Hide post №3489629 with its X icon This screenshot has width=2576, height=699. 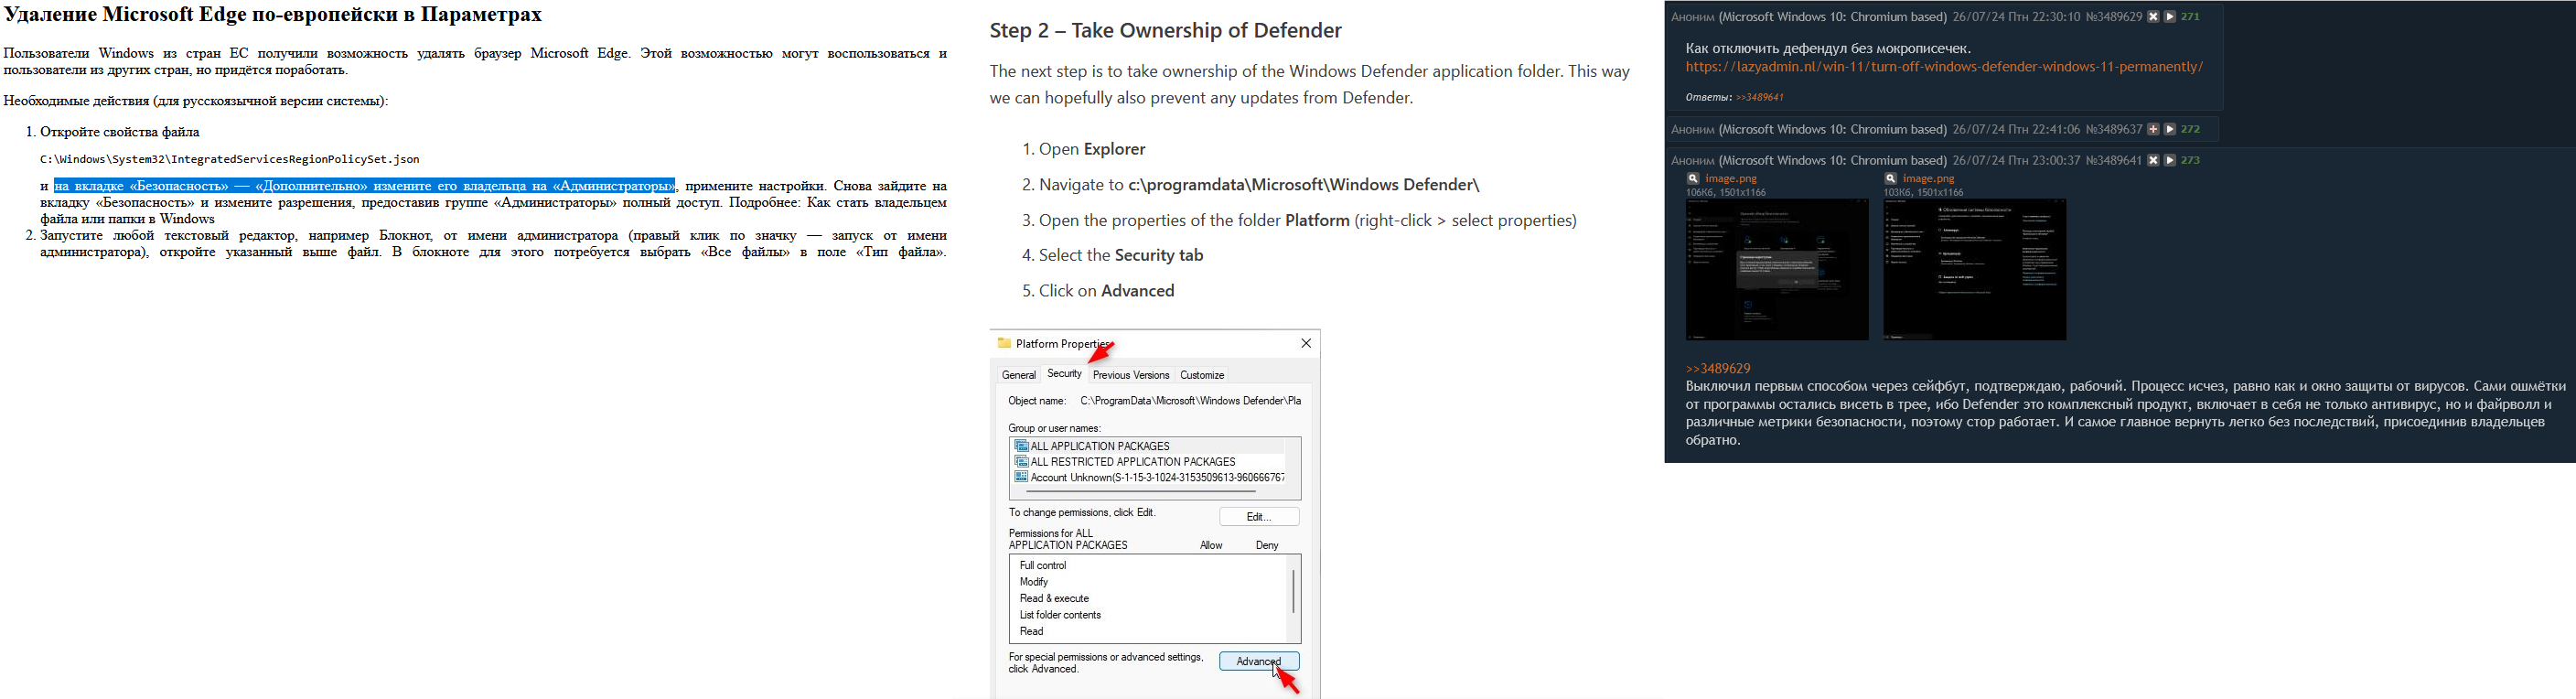coord(2153,17)
